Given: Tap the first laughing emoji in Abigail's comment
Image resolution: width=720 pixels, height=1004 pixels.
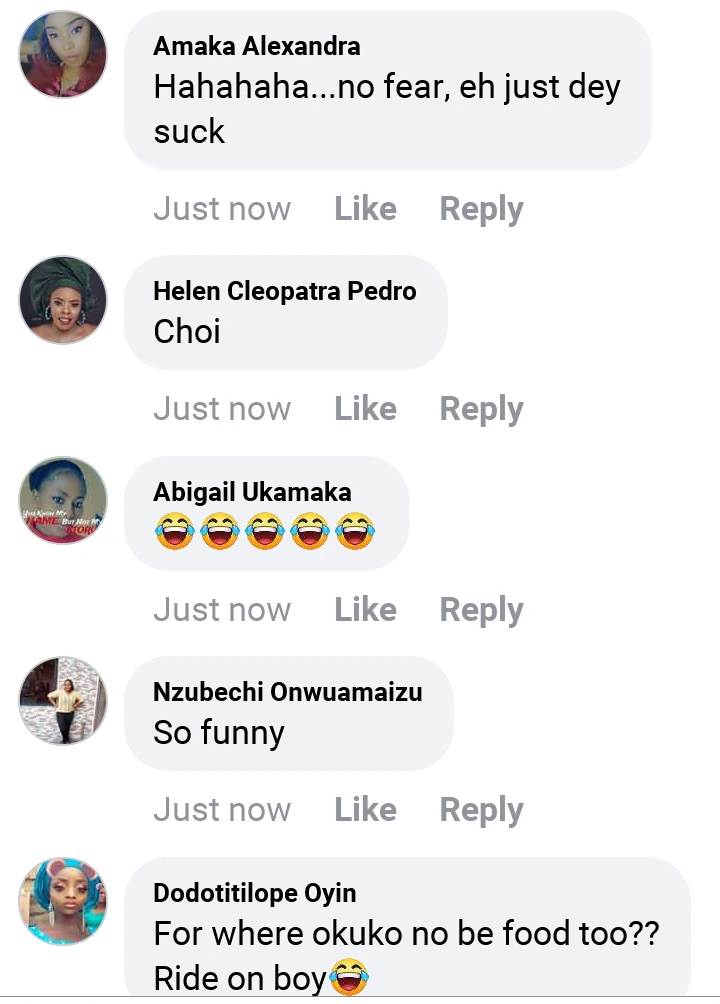Looking at the screenshot, I should pos(174,531).
